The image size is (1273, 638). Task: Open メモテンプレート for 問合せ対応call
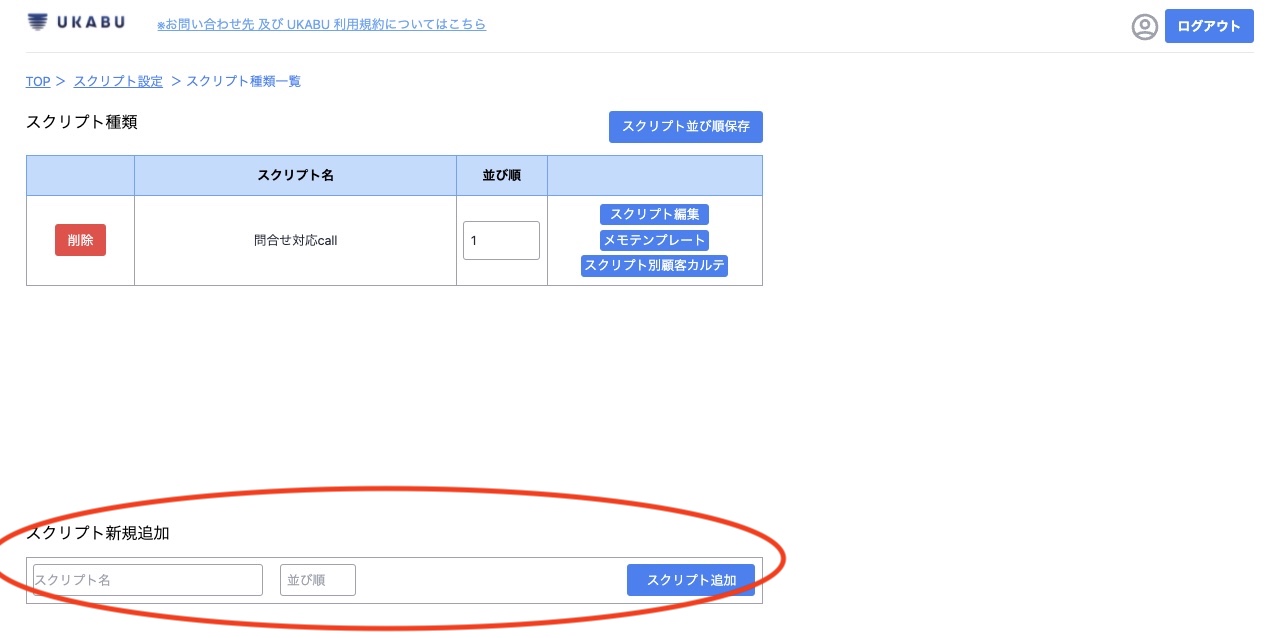[x=654, y=240]
